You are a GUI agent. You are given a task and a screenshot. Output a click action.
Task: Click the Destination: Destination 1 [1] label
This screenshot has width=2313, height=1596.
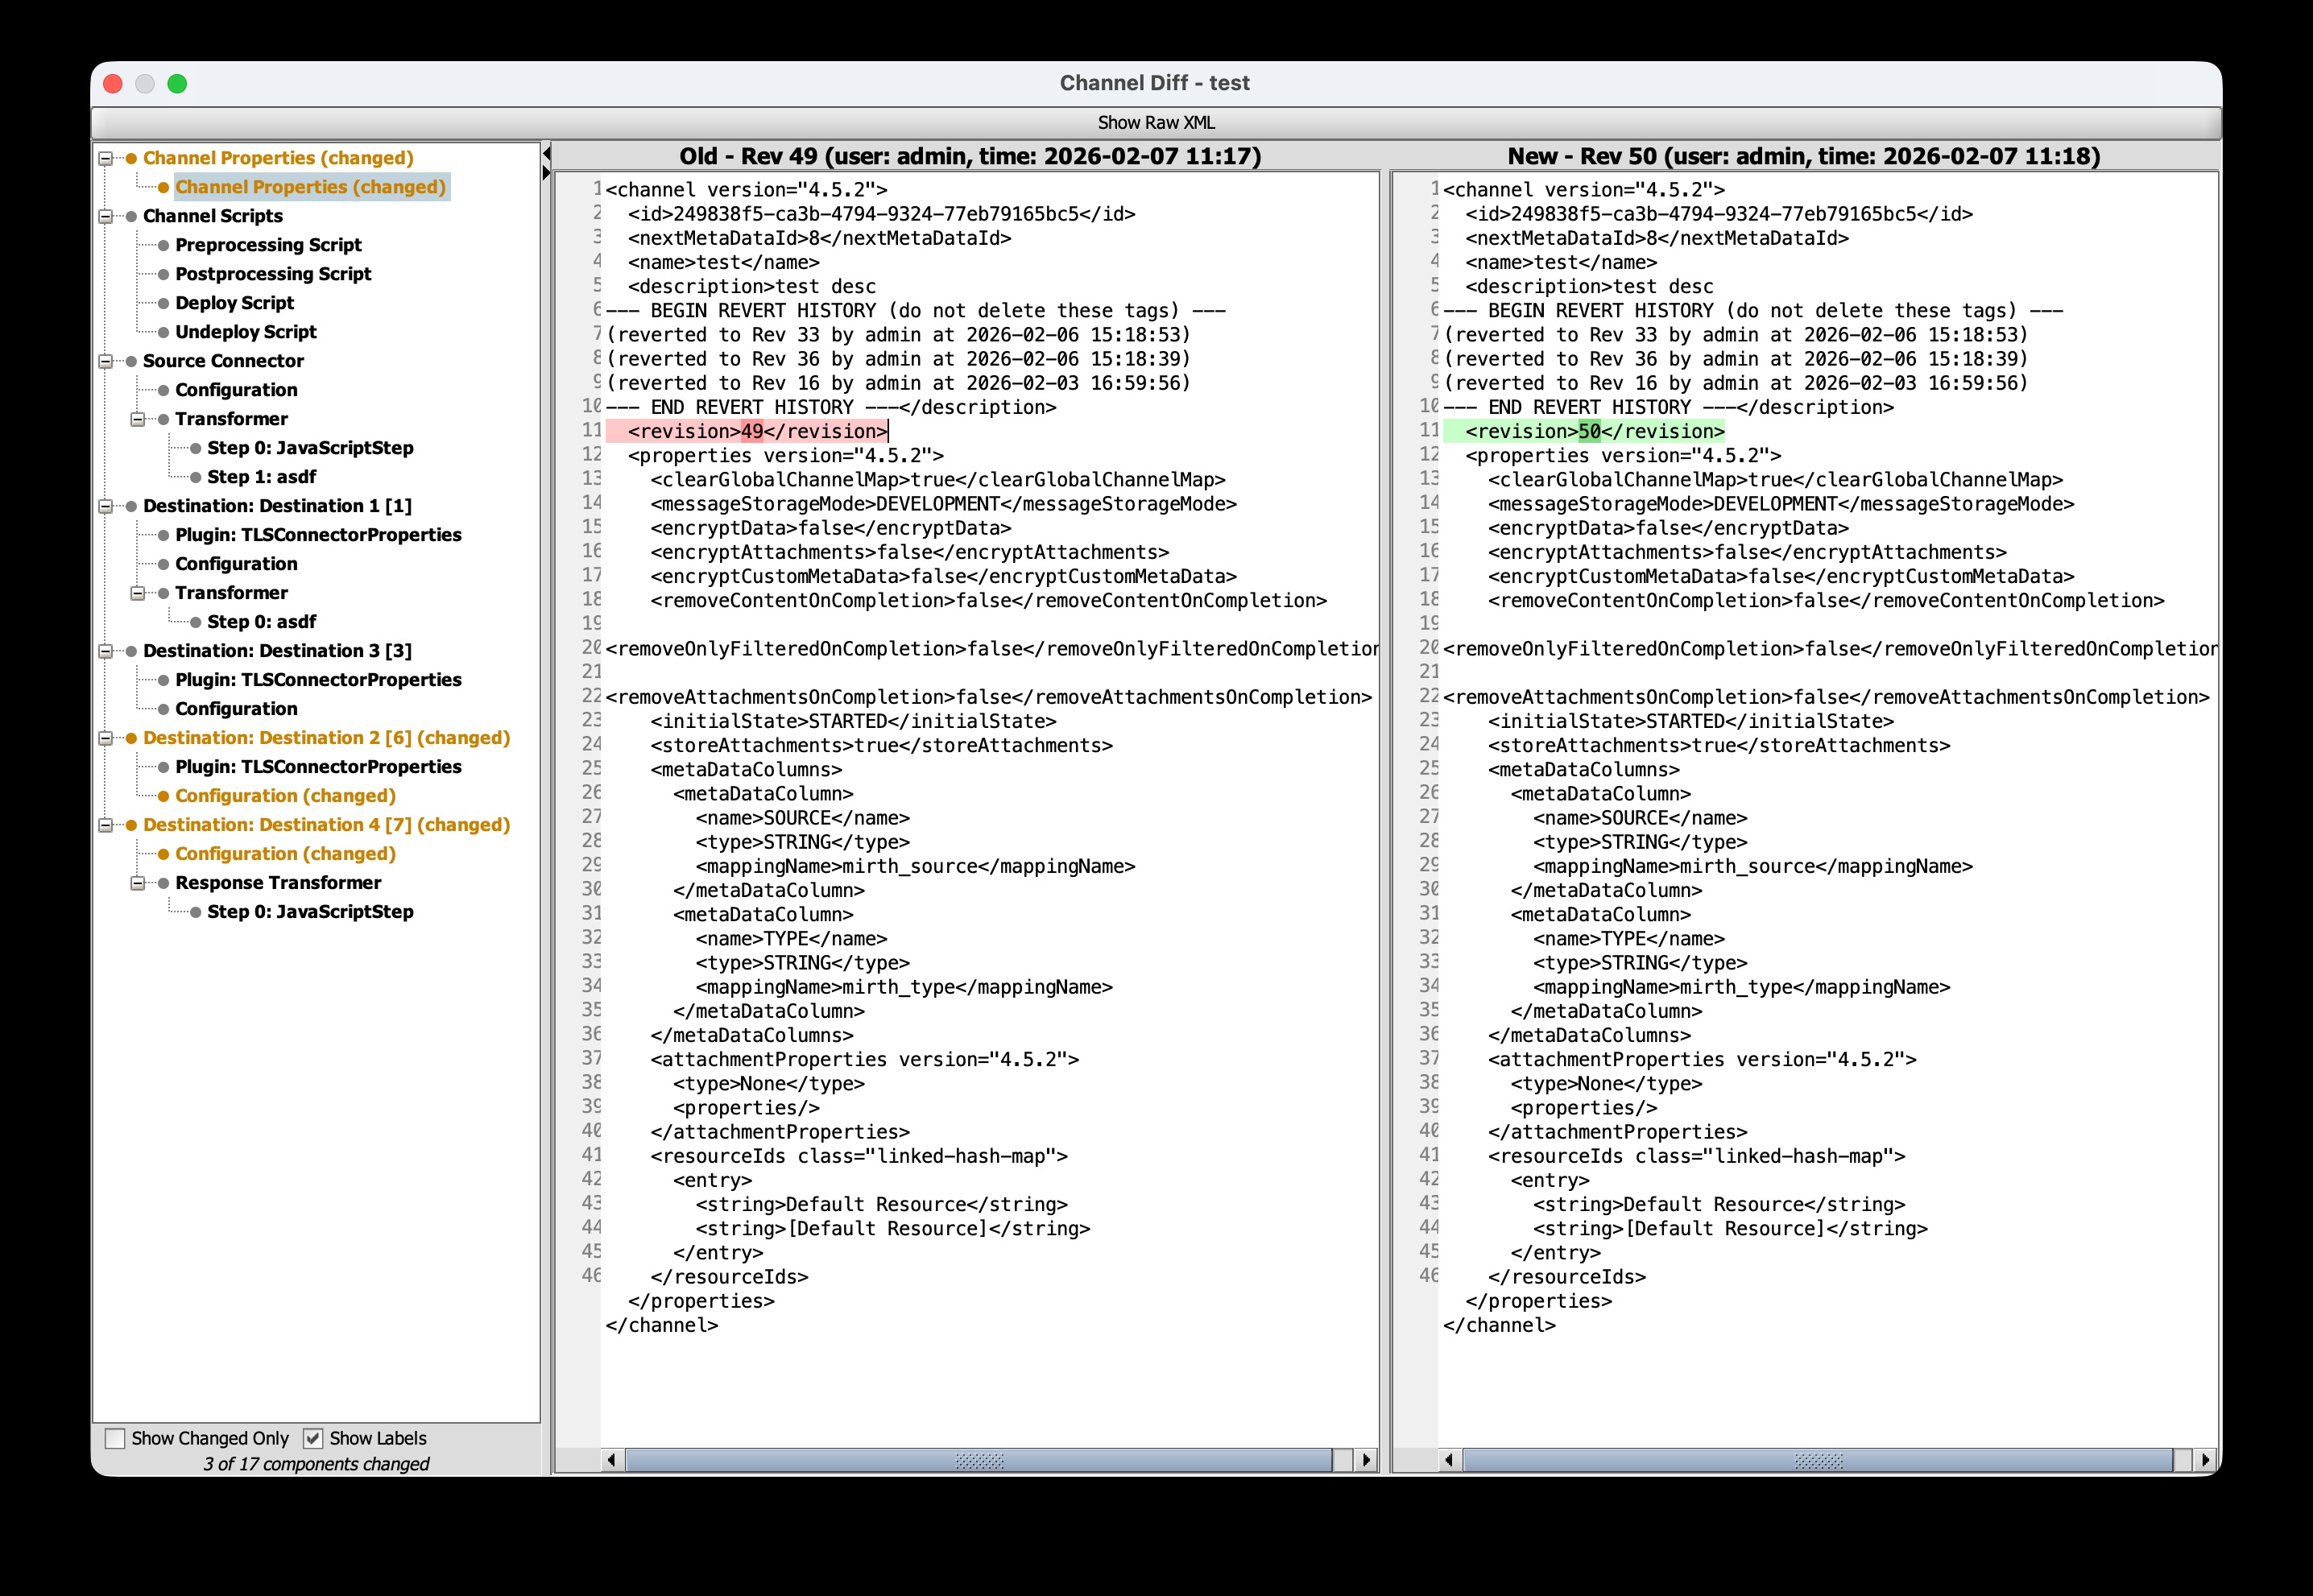[x=277, y=506]
